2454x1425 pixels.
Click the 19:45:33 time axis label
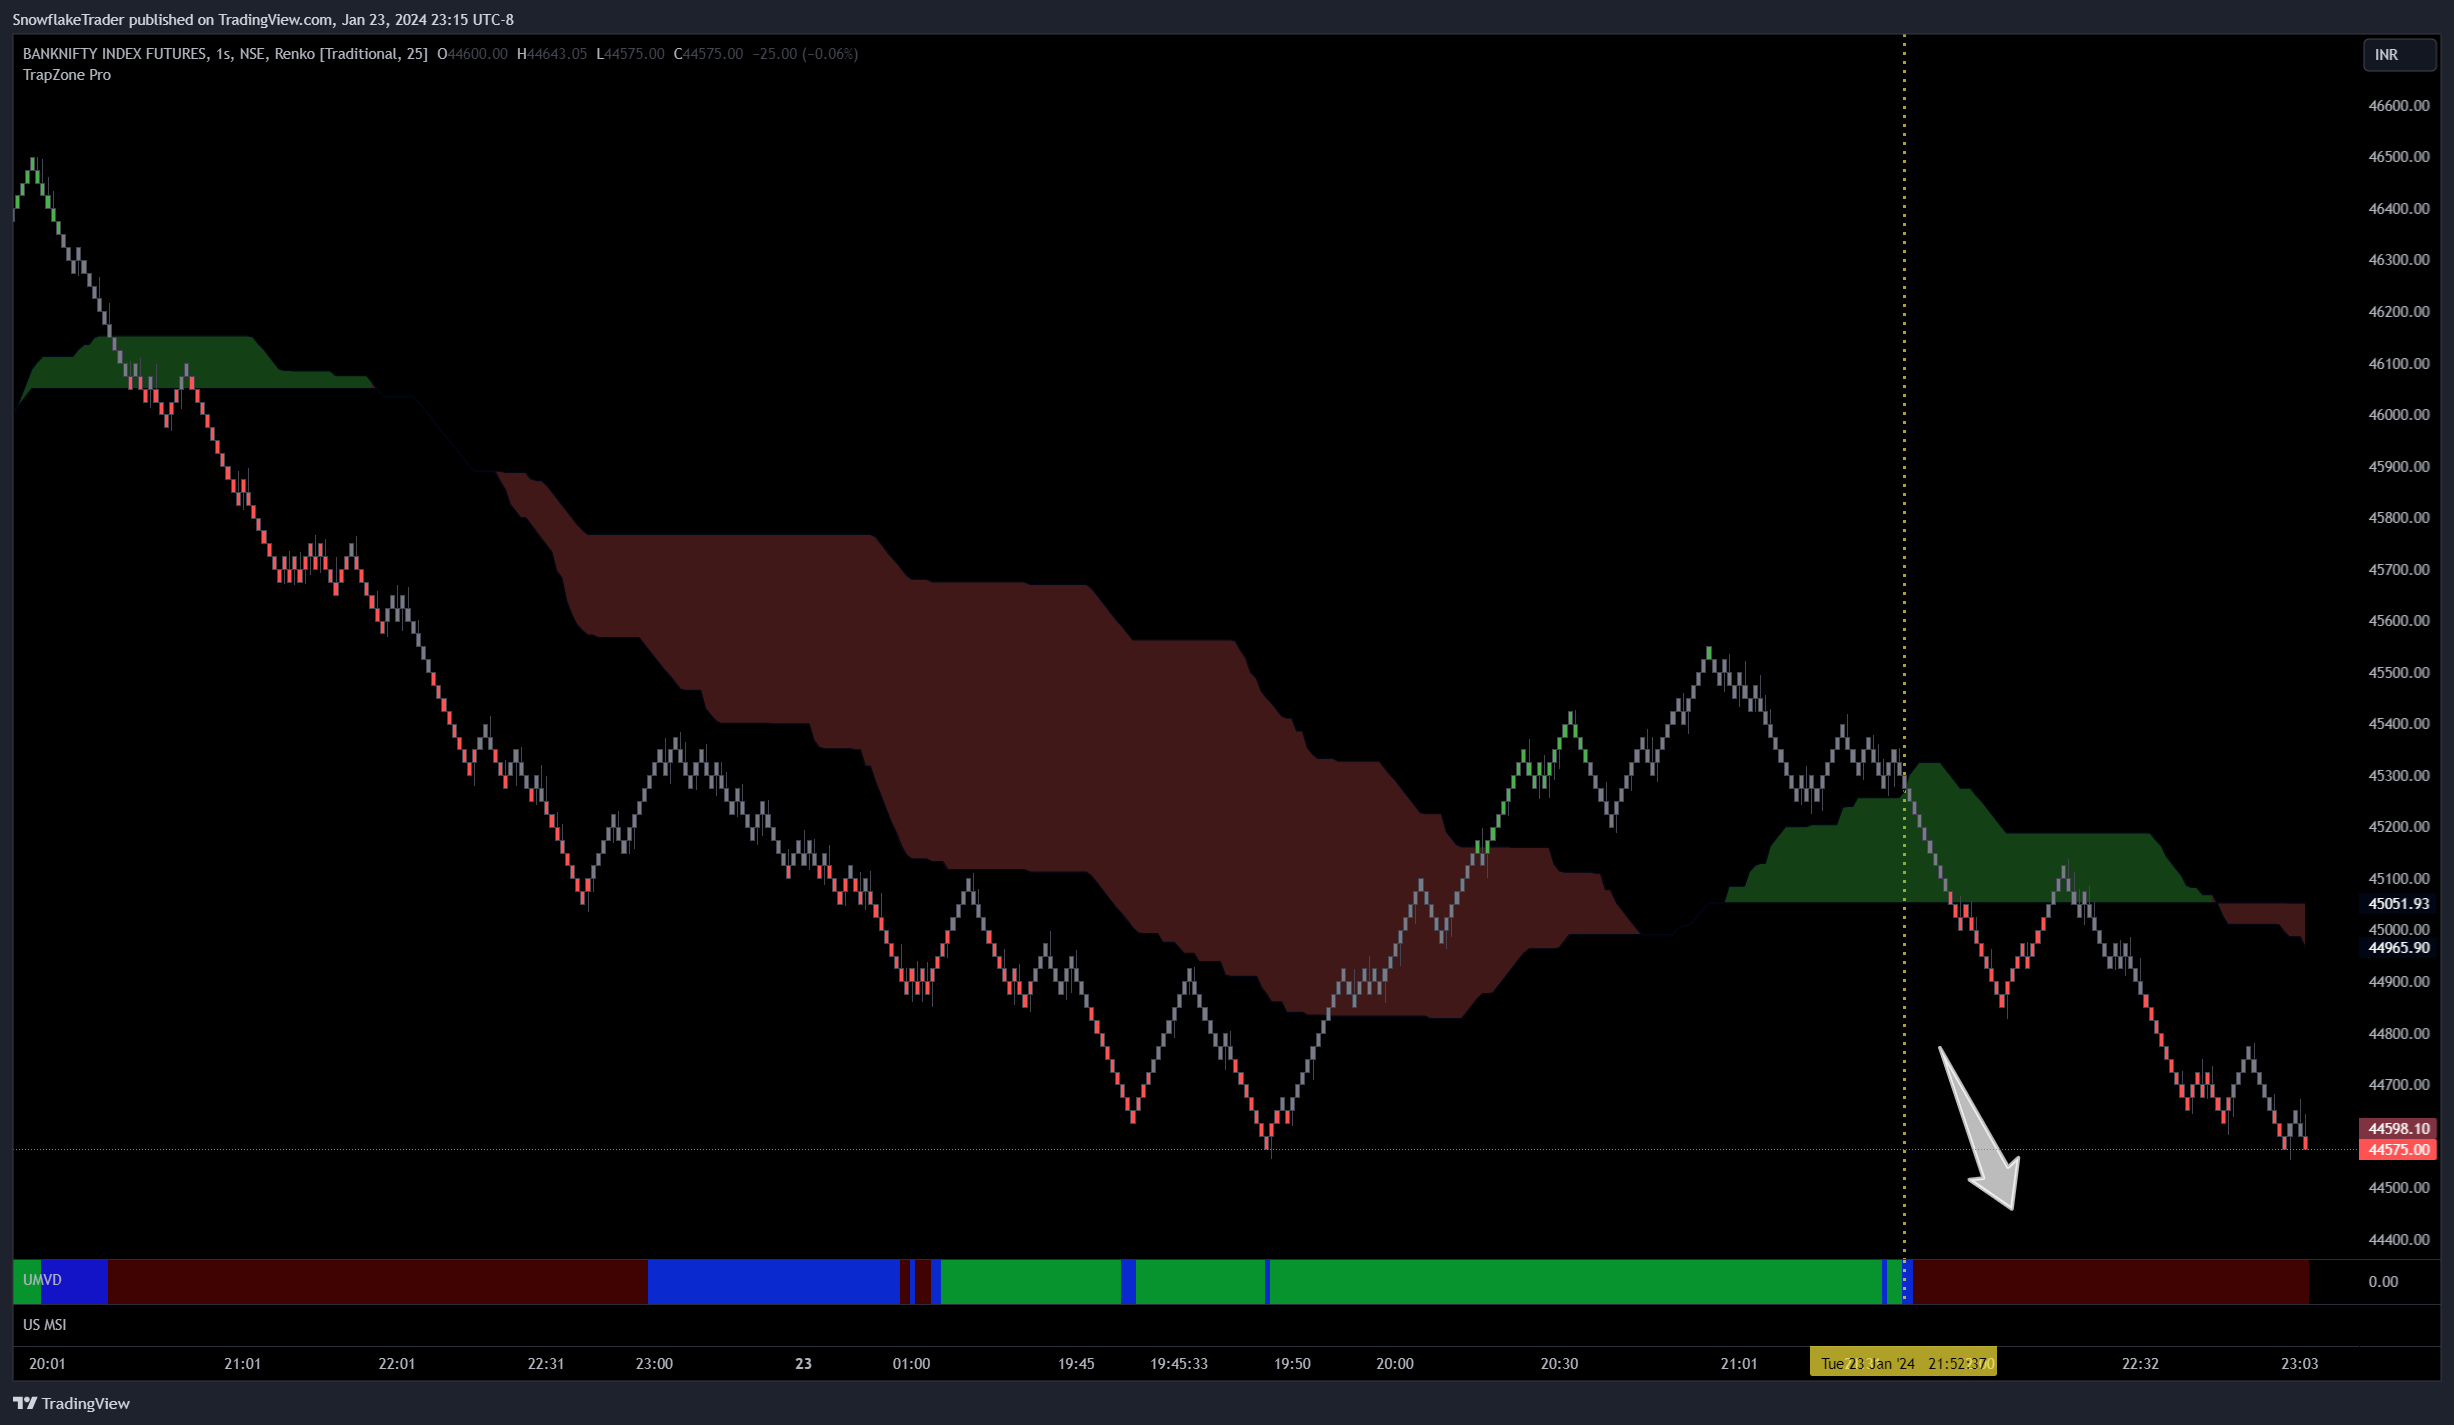pyautogui.click(x=1179, y=1364)
